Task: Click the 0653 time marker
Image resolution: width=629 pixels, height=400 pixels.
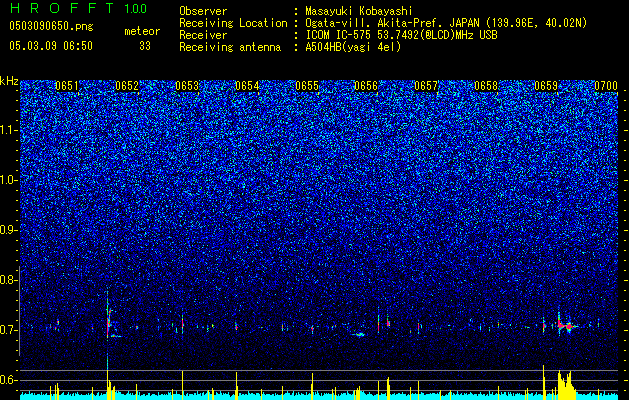Action: 187,86
